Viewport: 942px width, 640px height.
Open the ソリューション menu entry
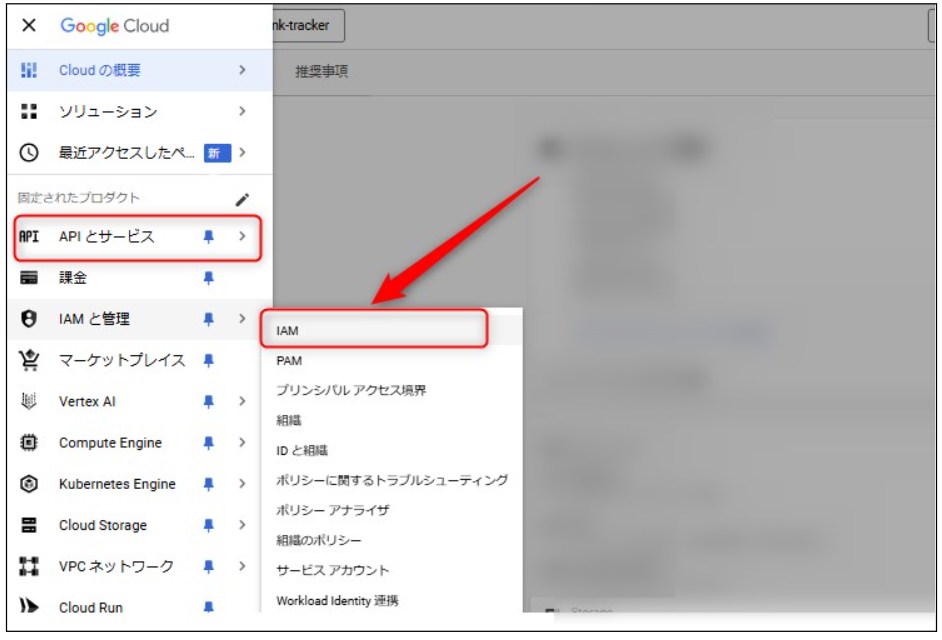139,111
